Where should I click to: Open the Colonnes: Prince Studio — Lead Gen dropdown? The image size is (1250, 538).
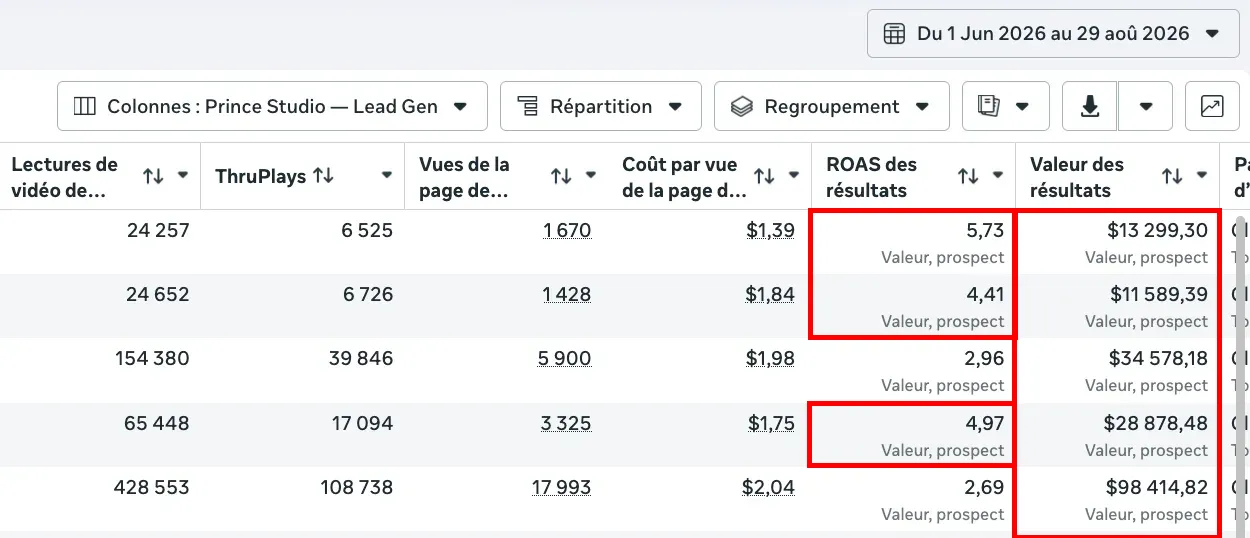click(272, 106)
